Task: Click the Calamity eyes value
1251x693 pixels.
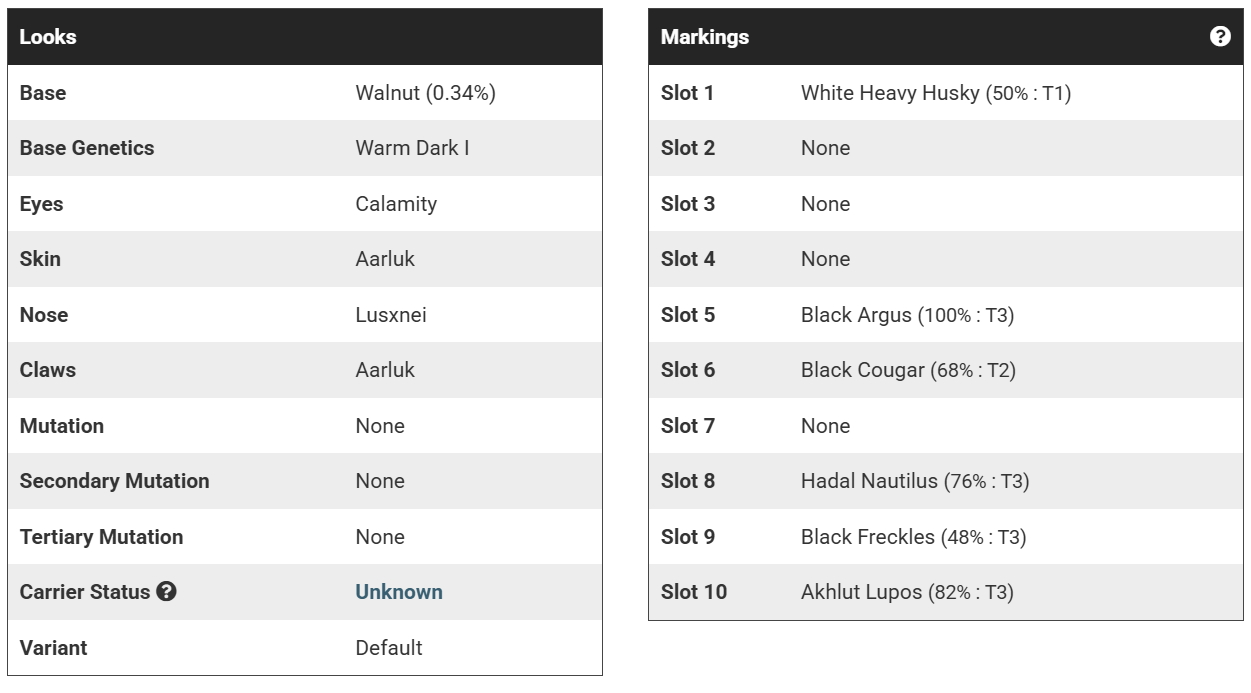Action: pos(396,204)
